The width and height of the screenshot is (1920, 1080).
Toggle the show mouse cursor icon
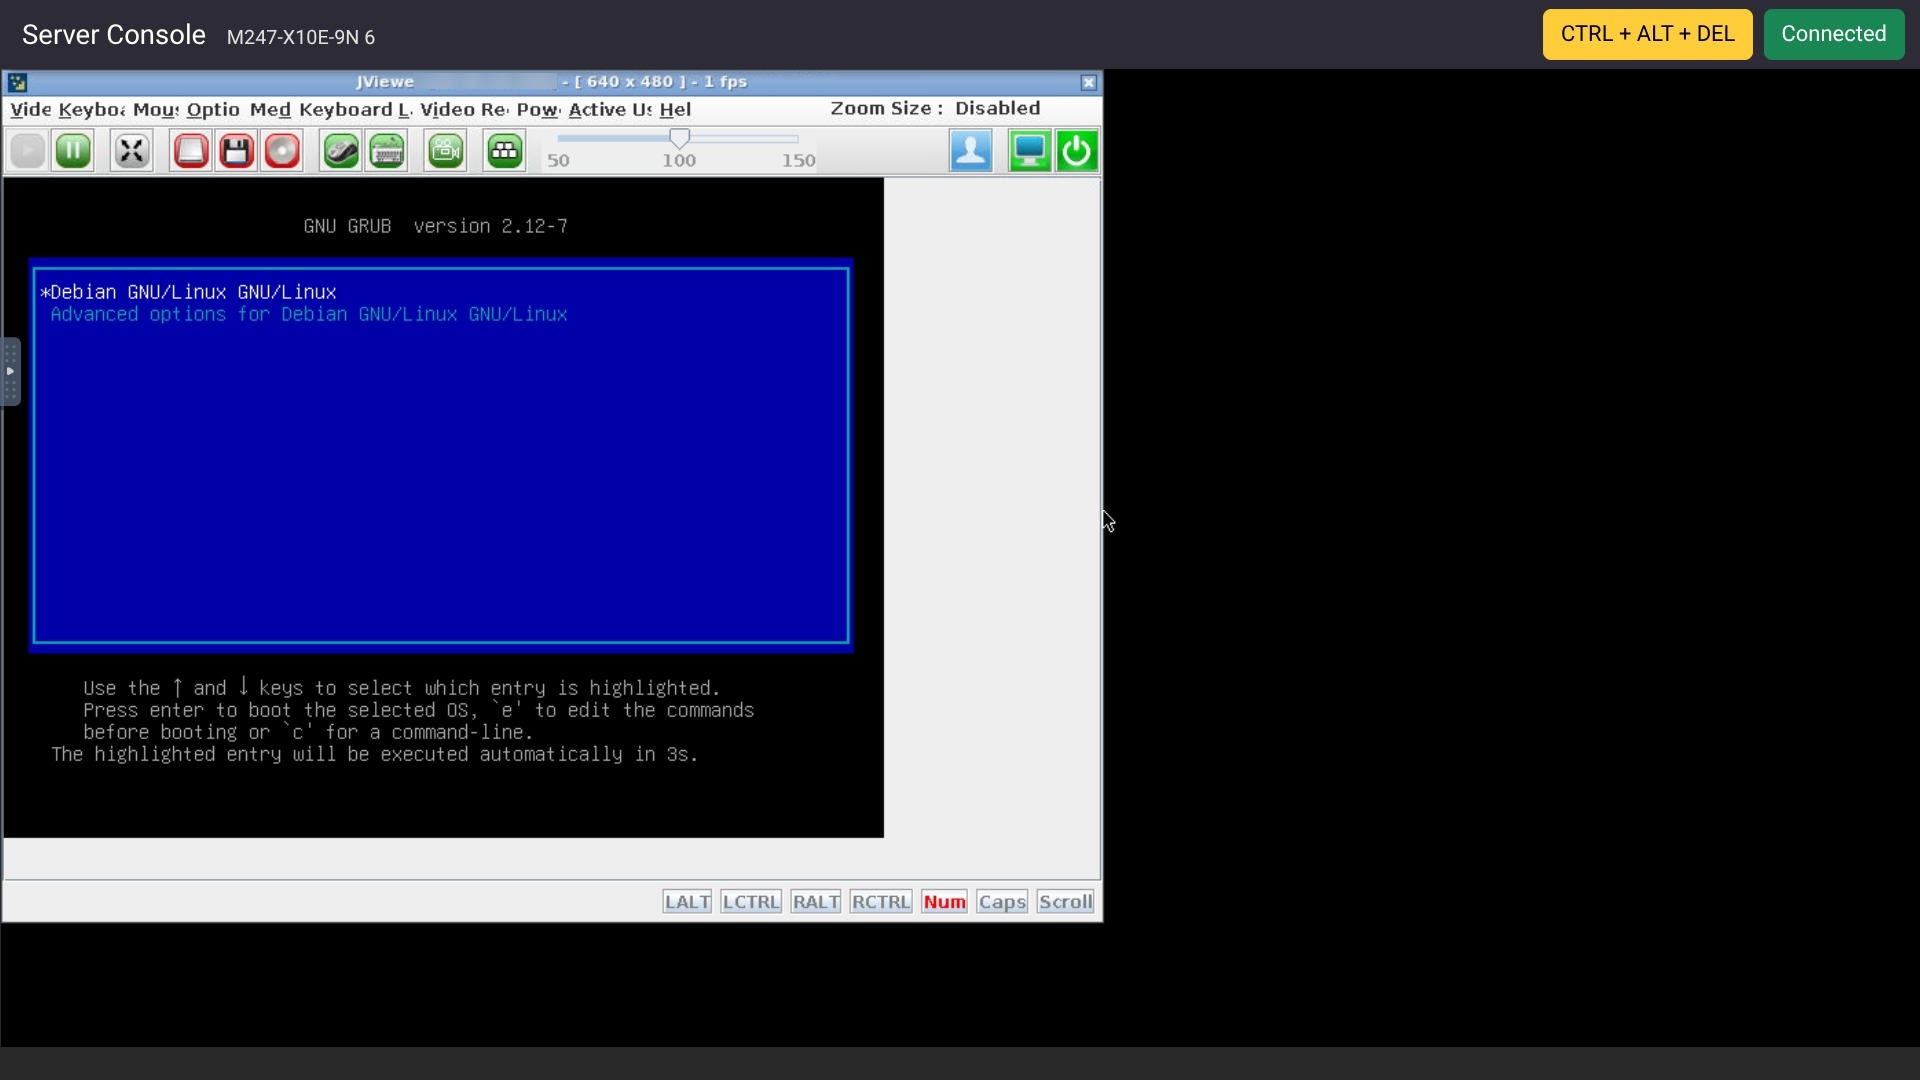click(340, 151)
